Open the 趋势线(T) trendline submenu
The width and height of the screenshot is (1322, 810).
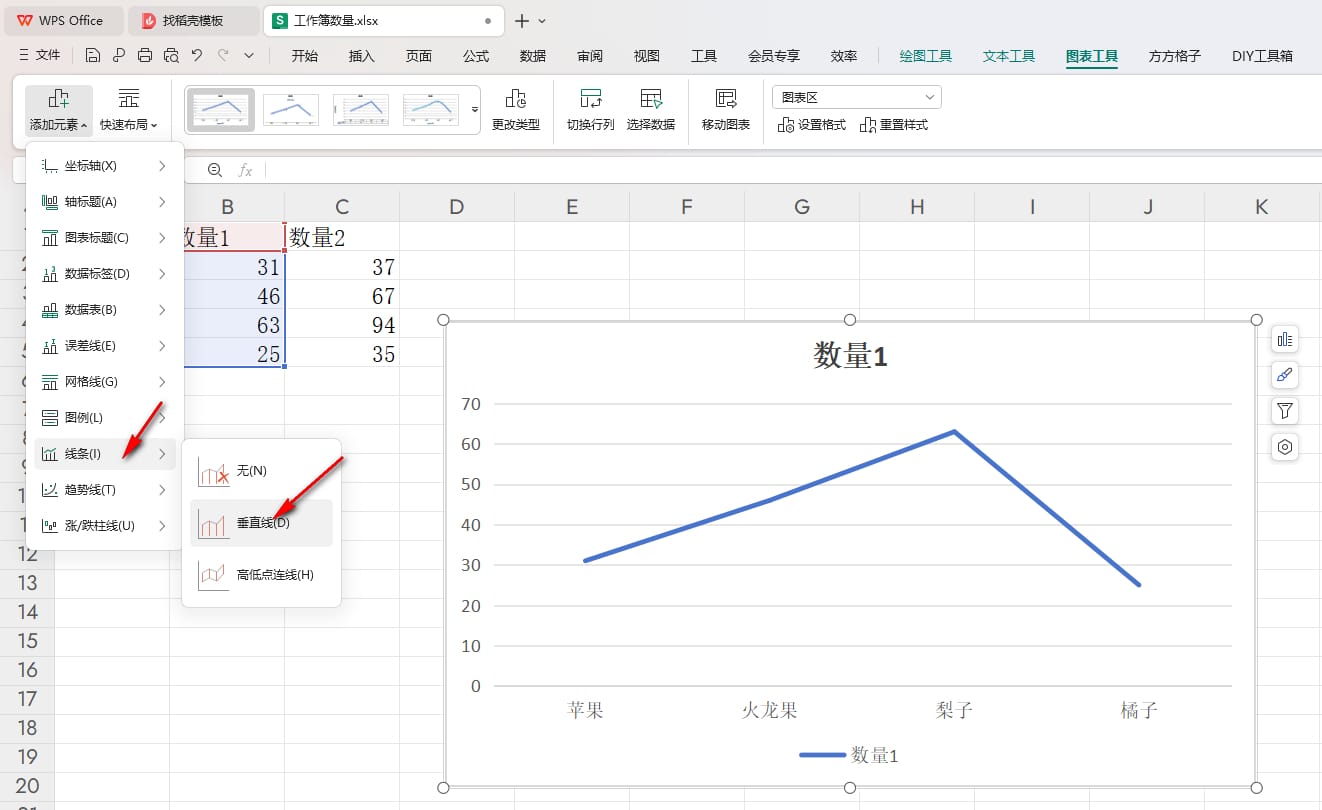[105, 490]
